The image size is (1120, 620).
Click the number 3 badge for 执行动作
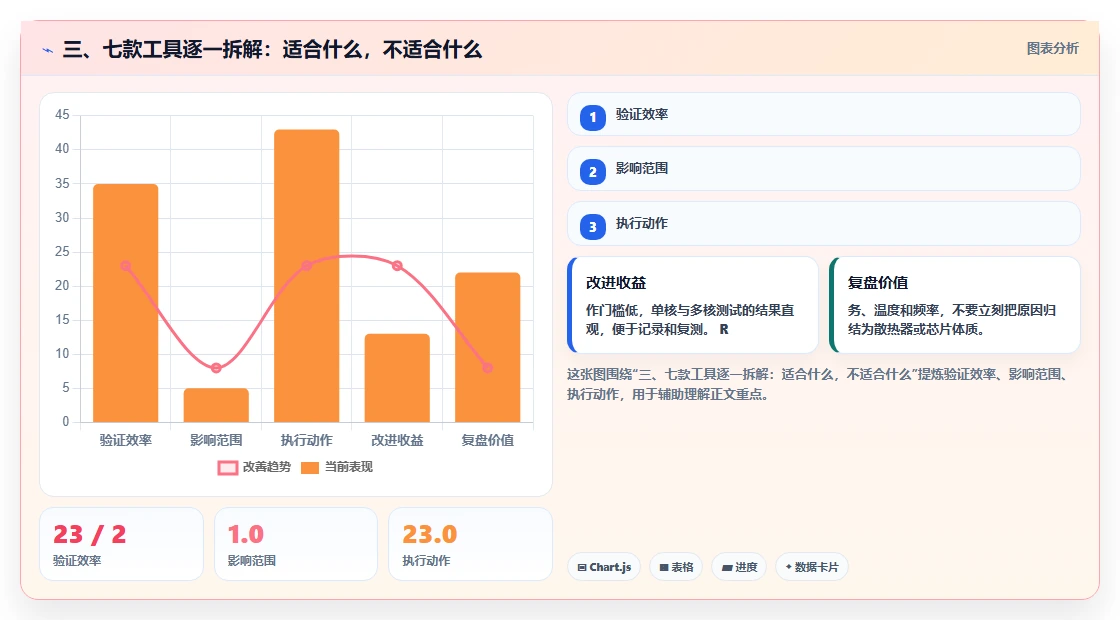(592, 227)
